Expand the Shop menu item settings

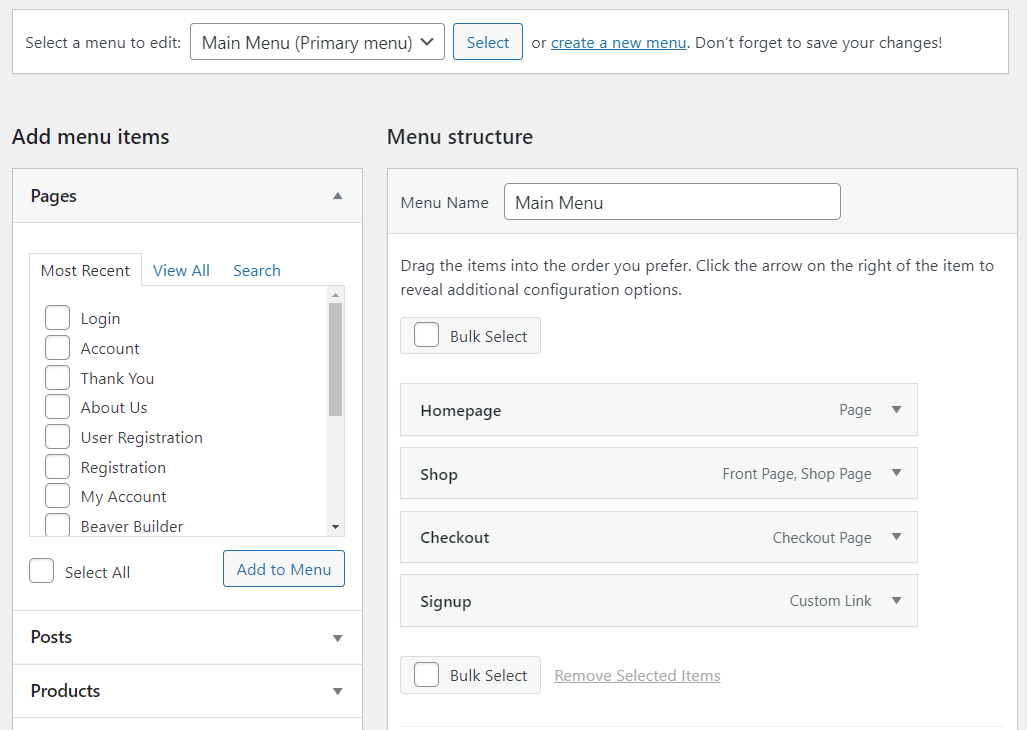[x=895, y=473]
